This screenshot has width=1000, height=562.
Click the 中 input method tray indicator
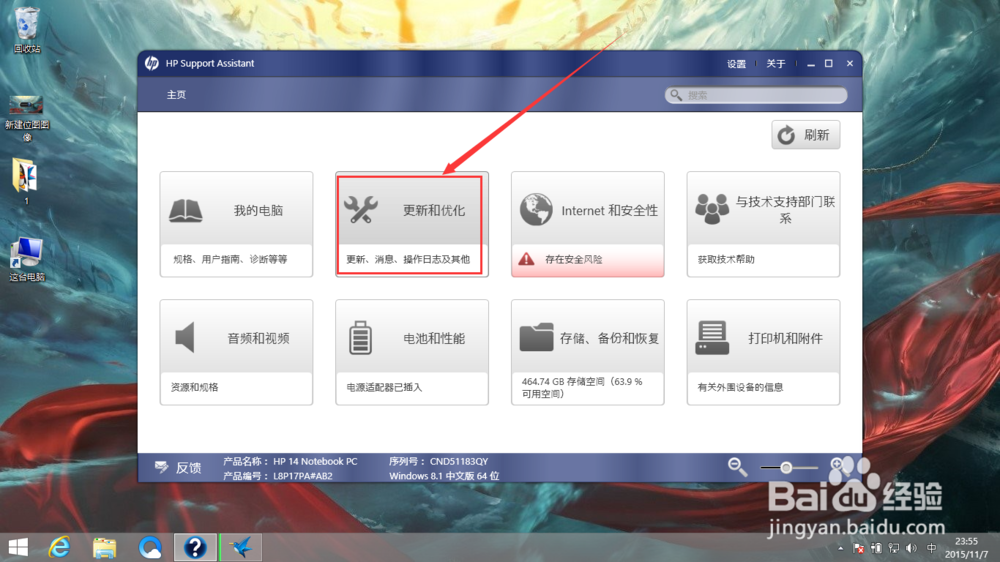click(x=932, y=548)
